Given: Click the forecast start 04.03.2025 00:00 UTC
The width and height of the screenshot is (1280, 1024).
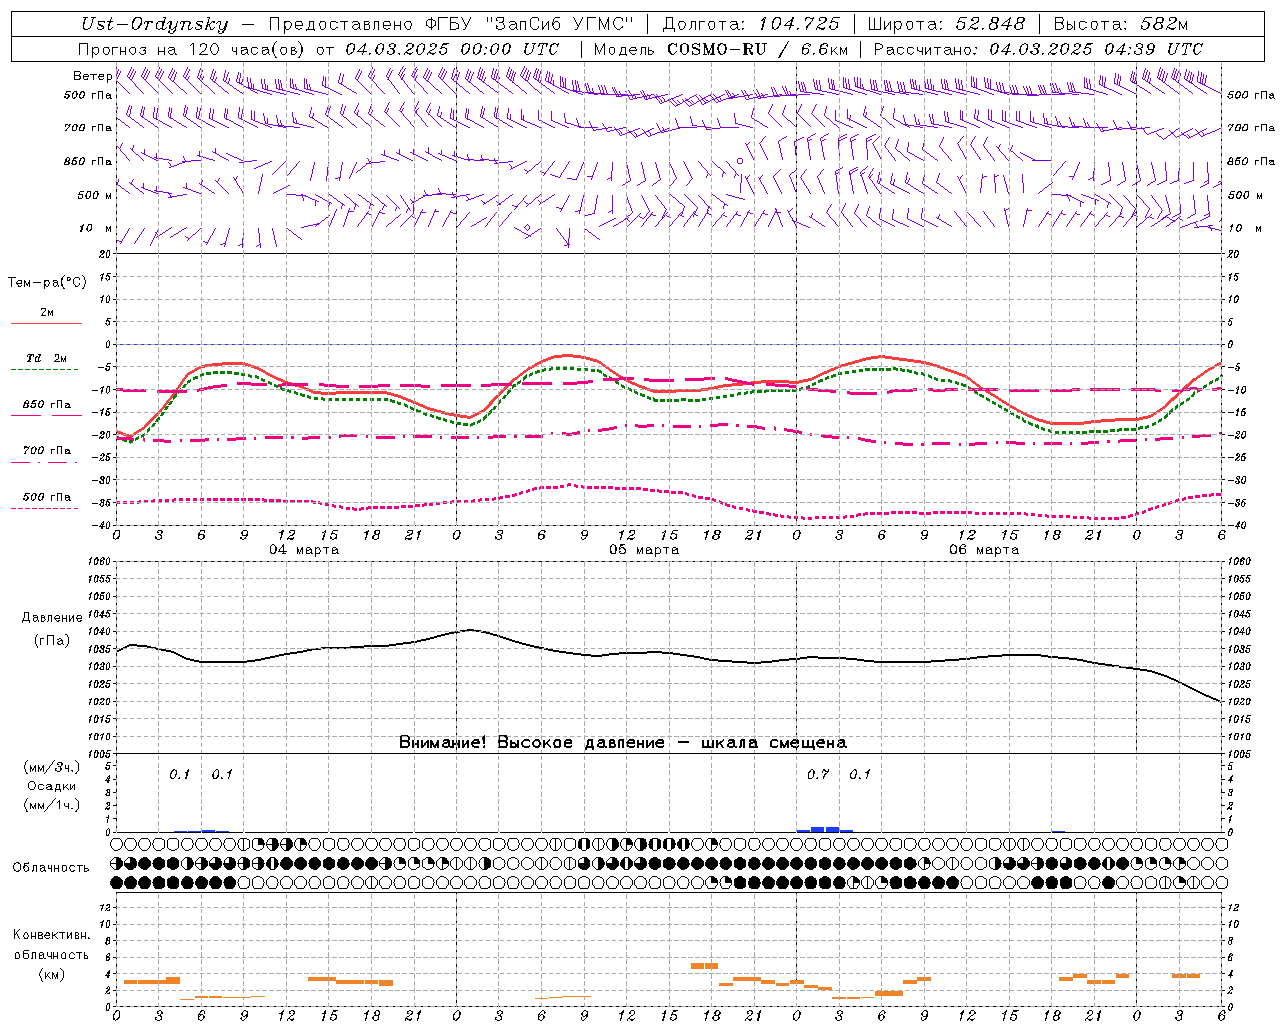Looking at the screenshot, I should [452, 49].
